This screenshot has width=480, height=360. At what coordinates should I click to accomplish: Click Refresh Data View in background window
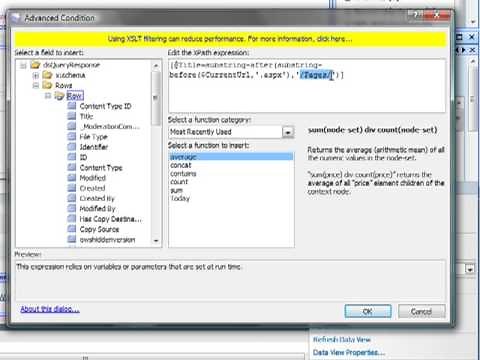342,339
